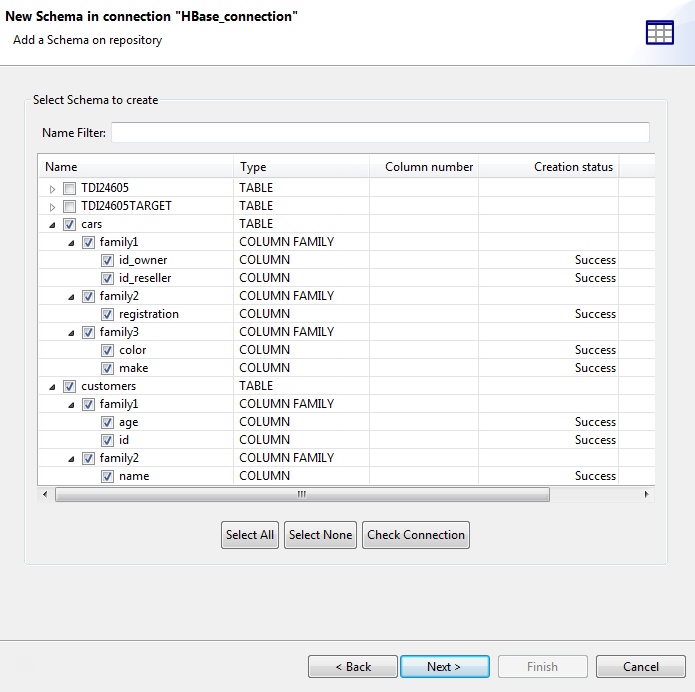This screenshot has height=692, width=695.
Task: Expand the TDI24605 tree node
Action: pyautogui.click(x=53, y=188)
